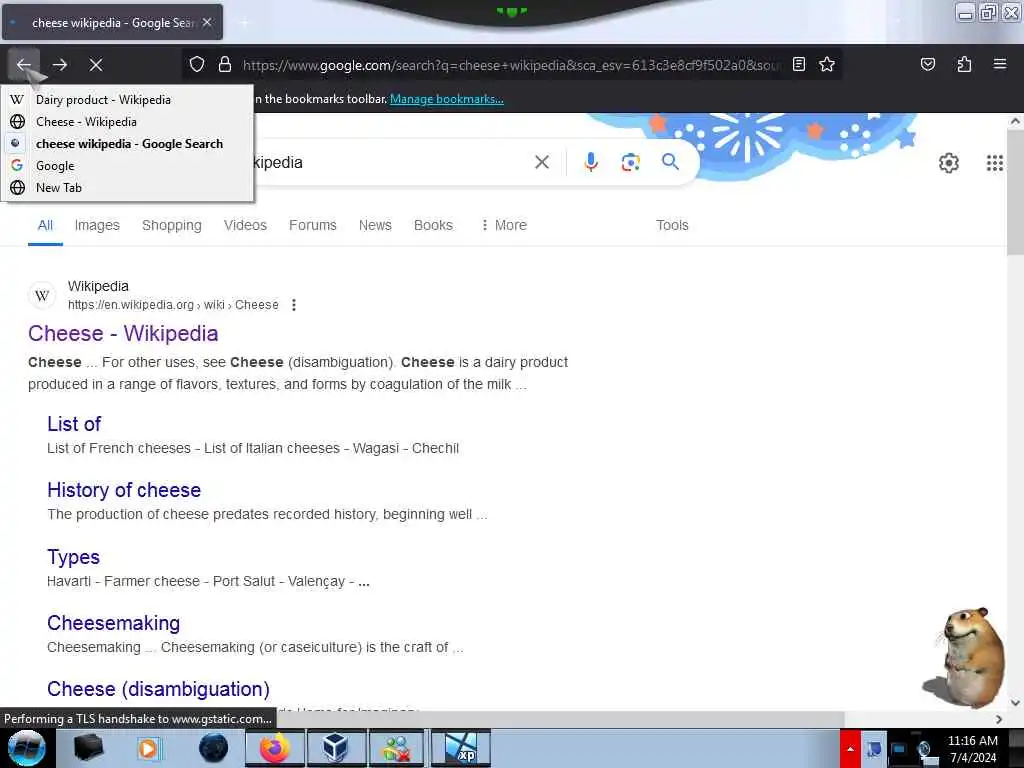Screen dimensions: 1024x768
Task: Stop loading the page with the X button
Action: tap(96, 65)
